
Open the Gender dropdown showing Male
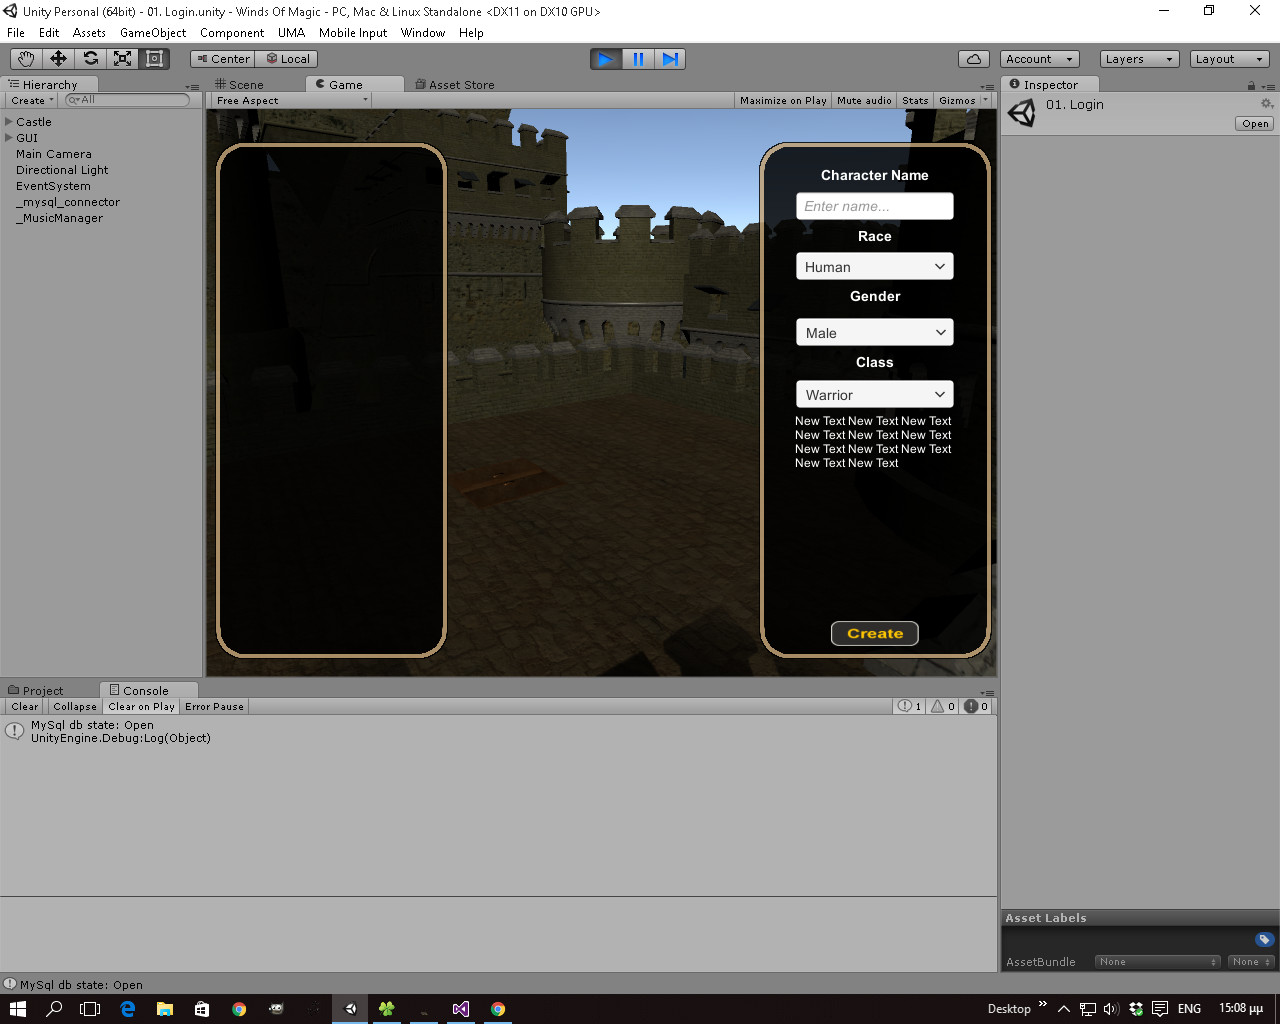click(x=875, y=332)
